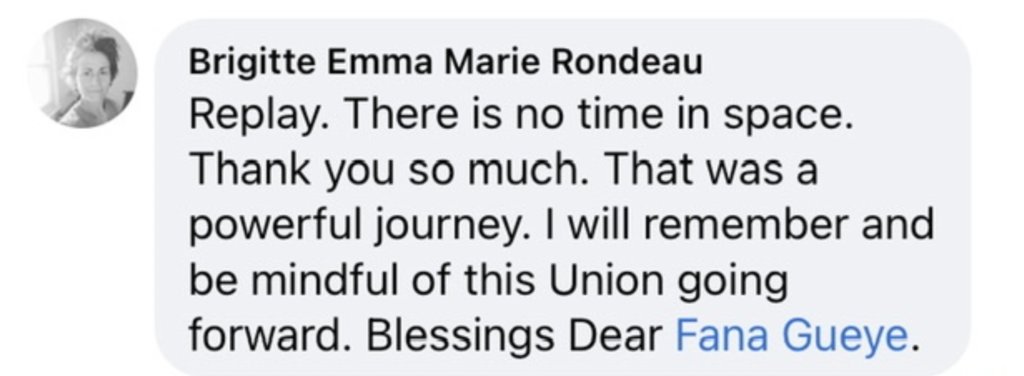Click the first name Fana in the mention

click(725, 336)
